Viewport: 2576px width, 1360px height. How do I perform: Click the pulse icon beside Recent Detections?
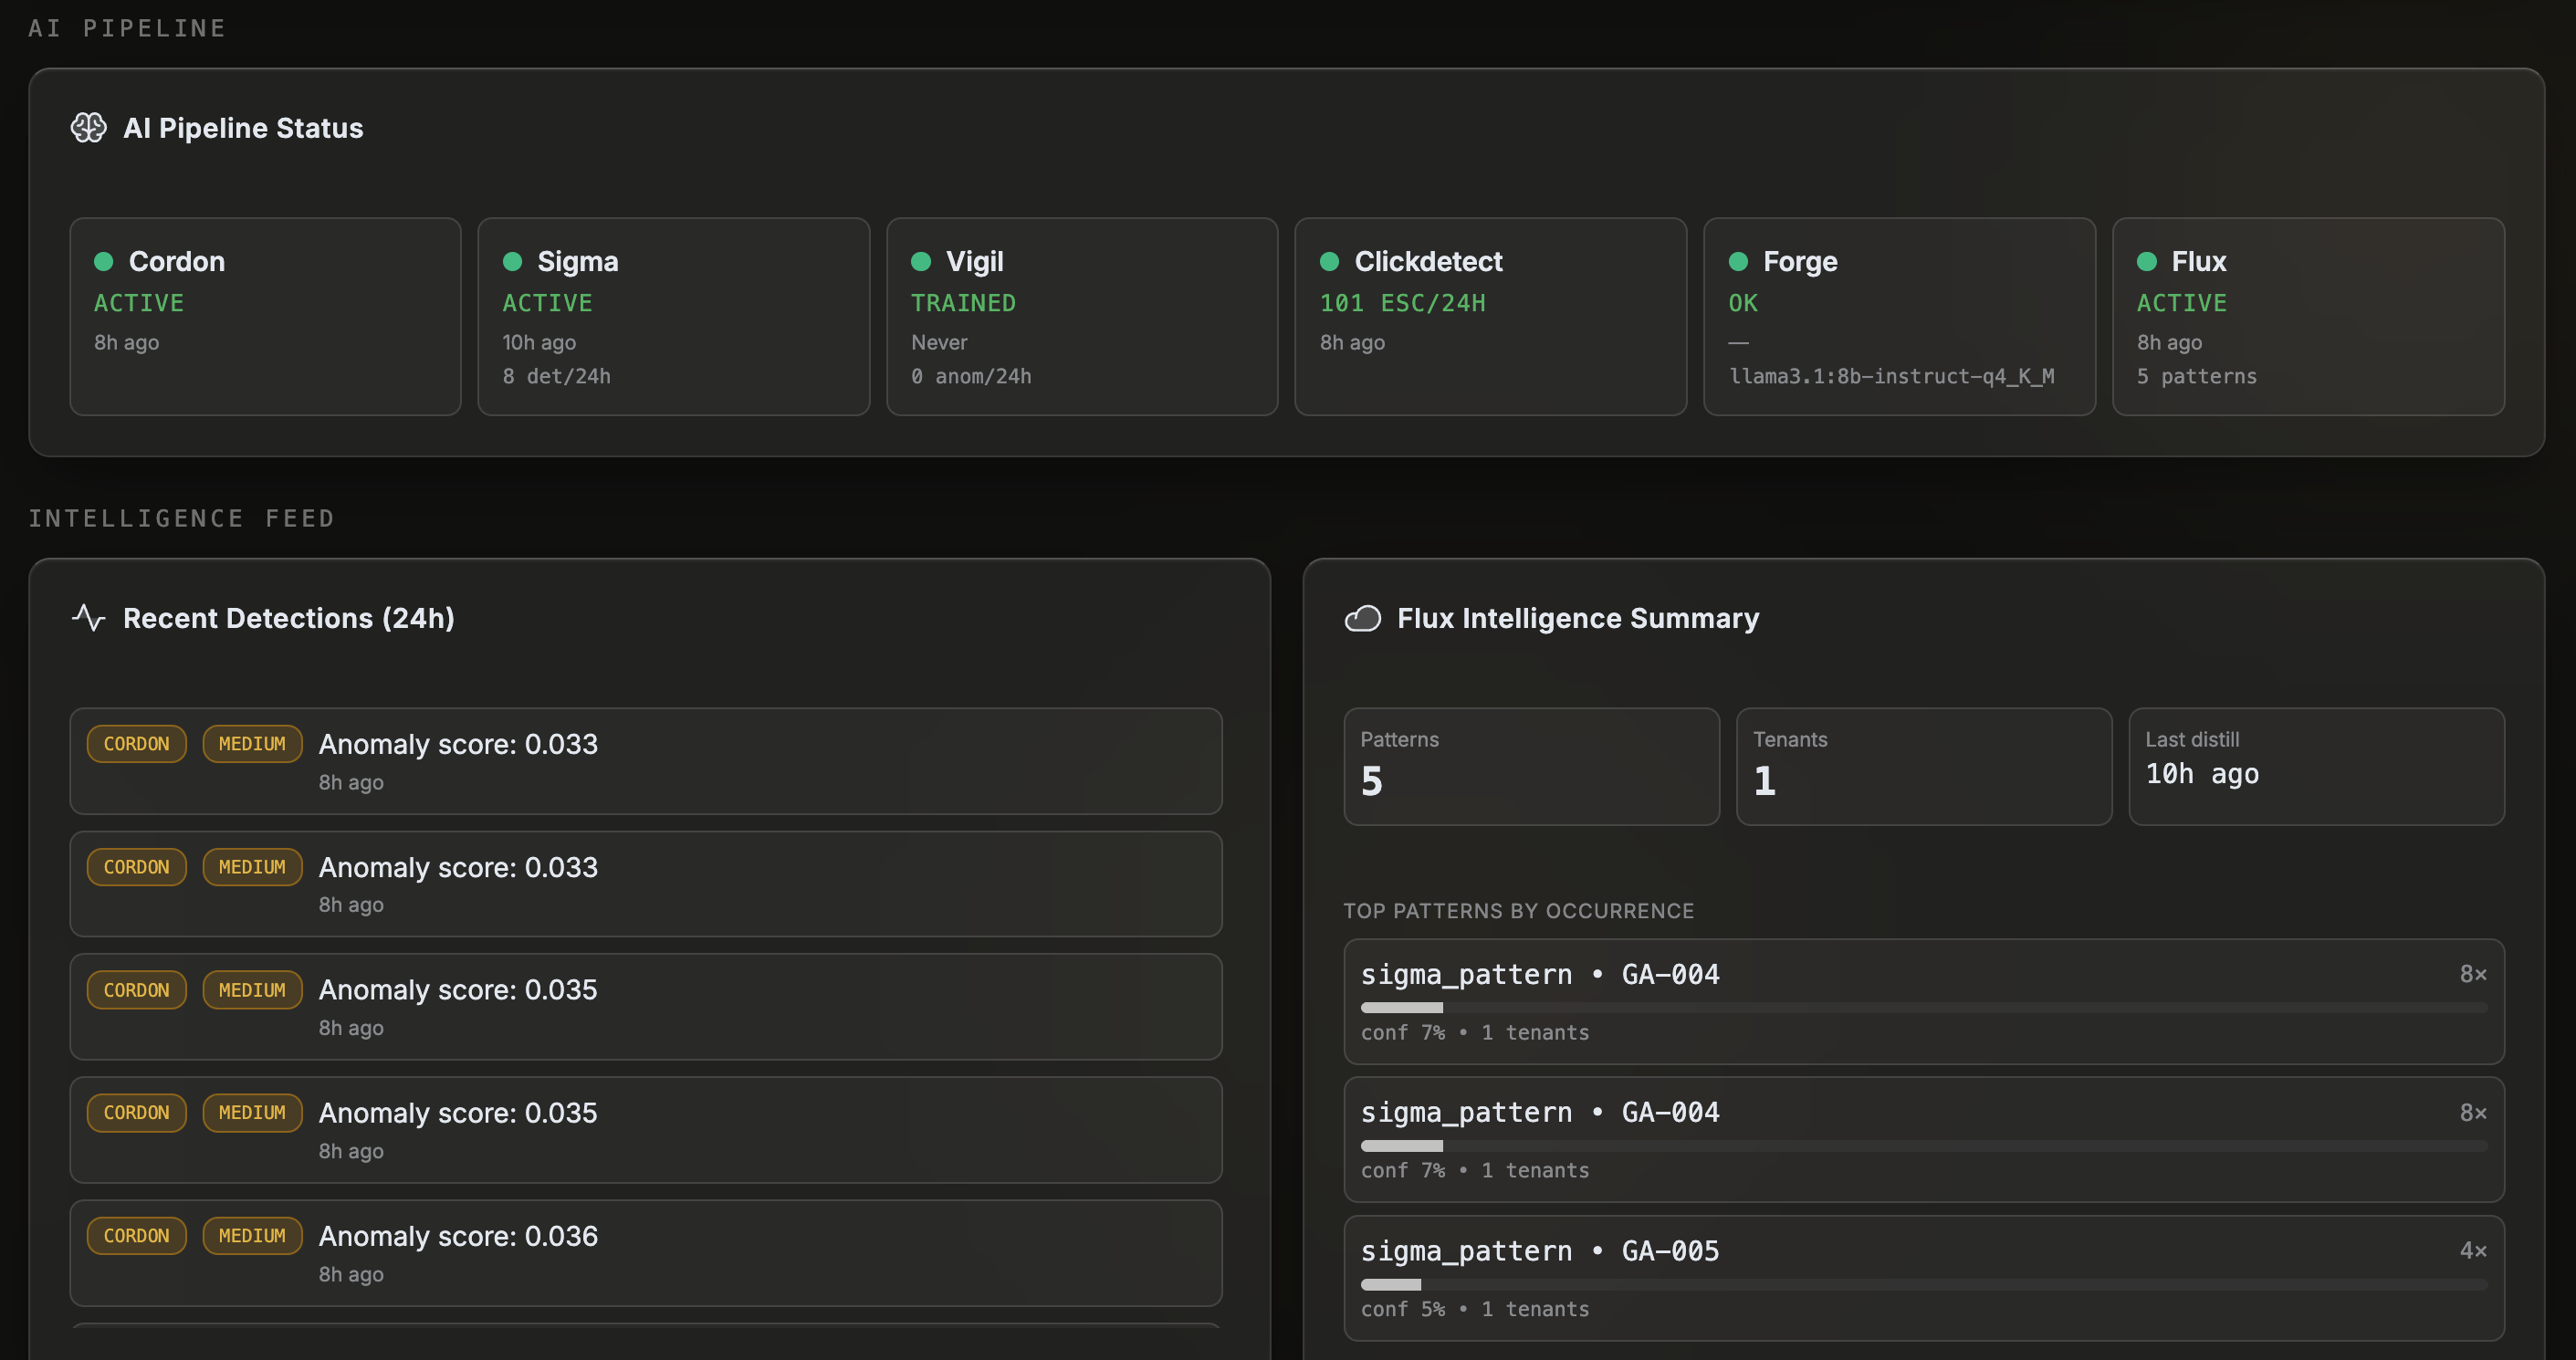pyautogui.click(x=88, y=618)
